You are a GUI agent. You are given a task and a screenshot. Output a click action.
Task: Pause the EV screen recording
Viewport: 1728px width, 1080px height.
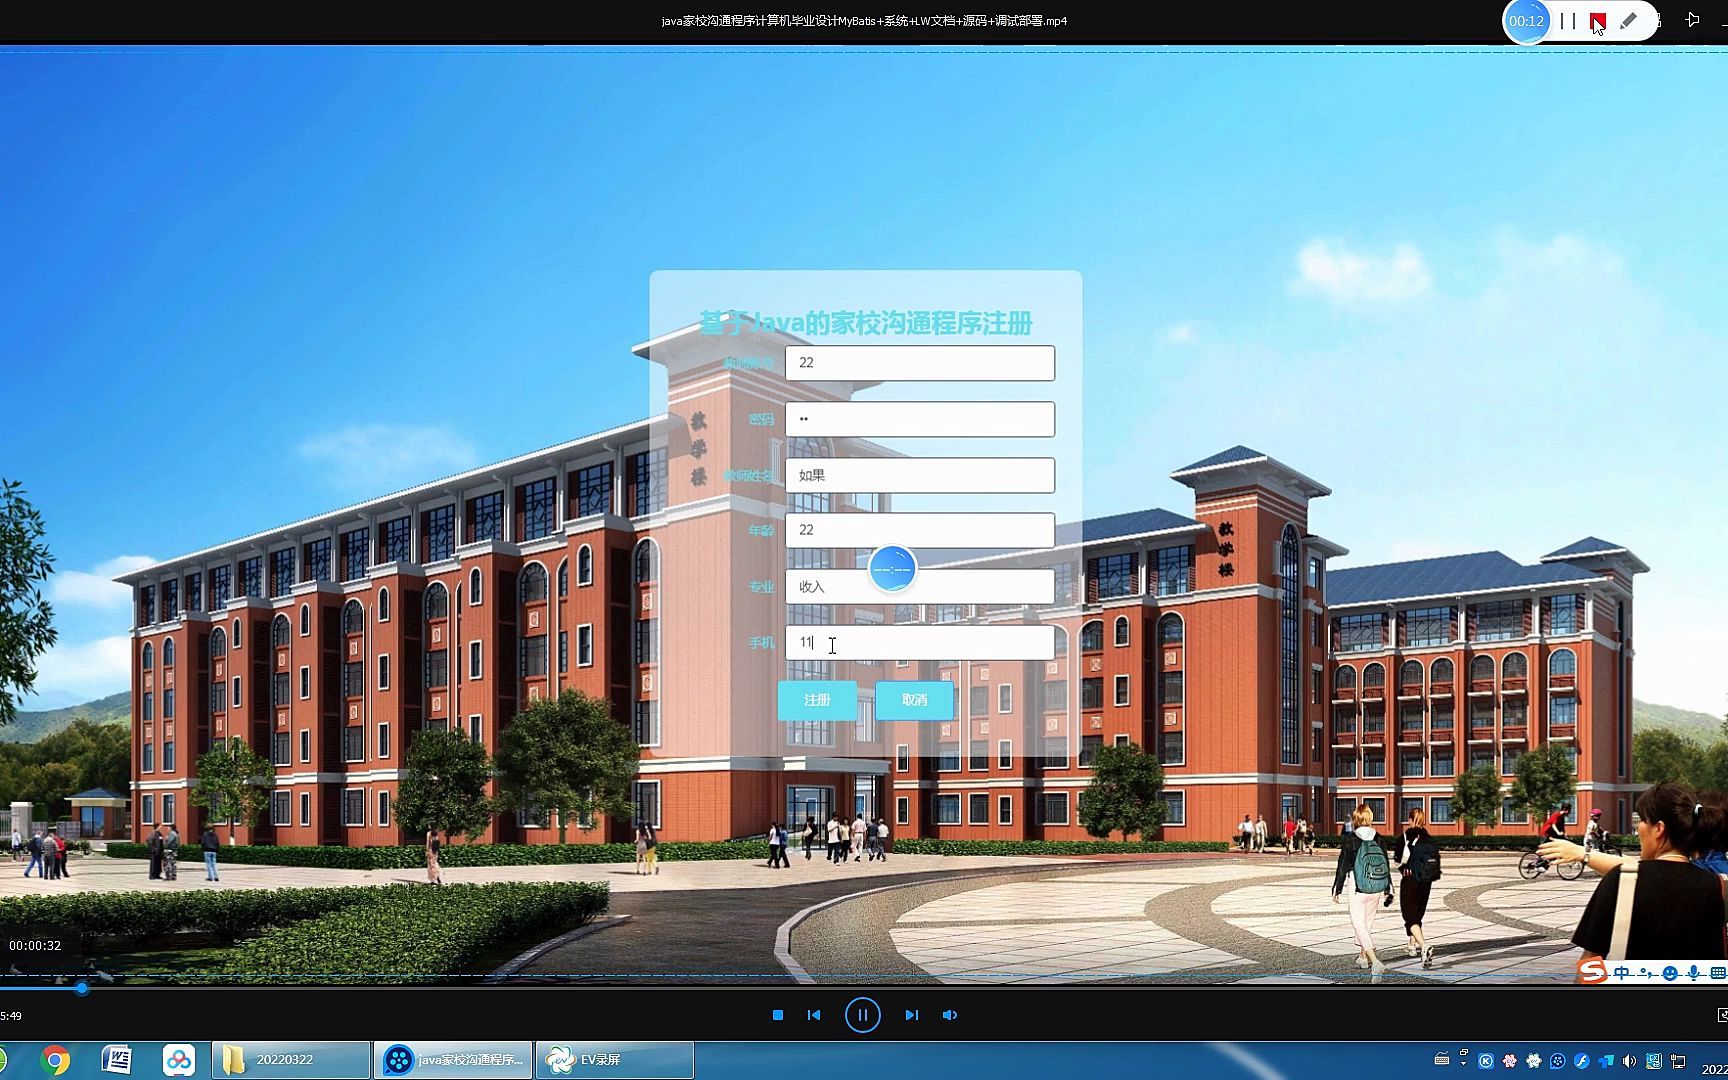(1567, 21)
